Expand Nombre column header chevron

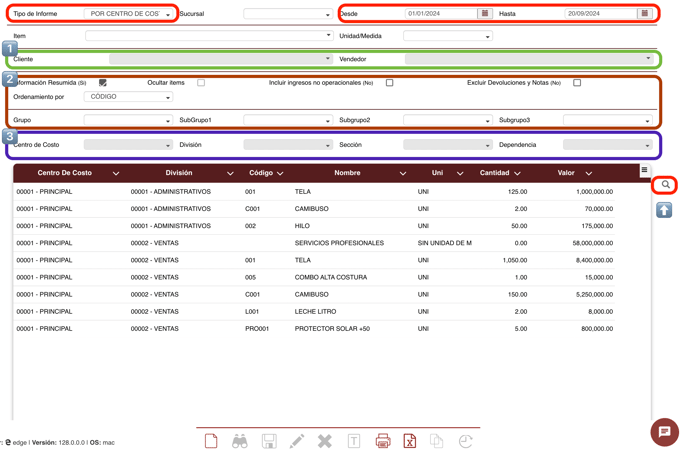(403, 173)
